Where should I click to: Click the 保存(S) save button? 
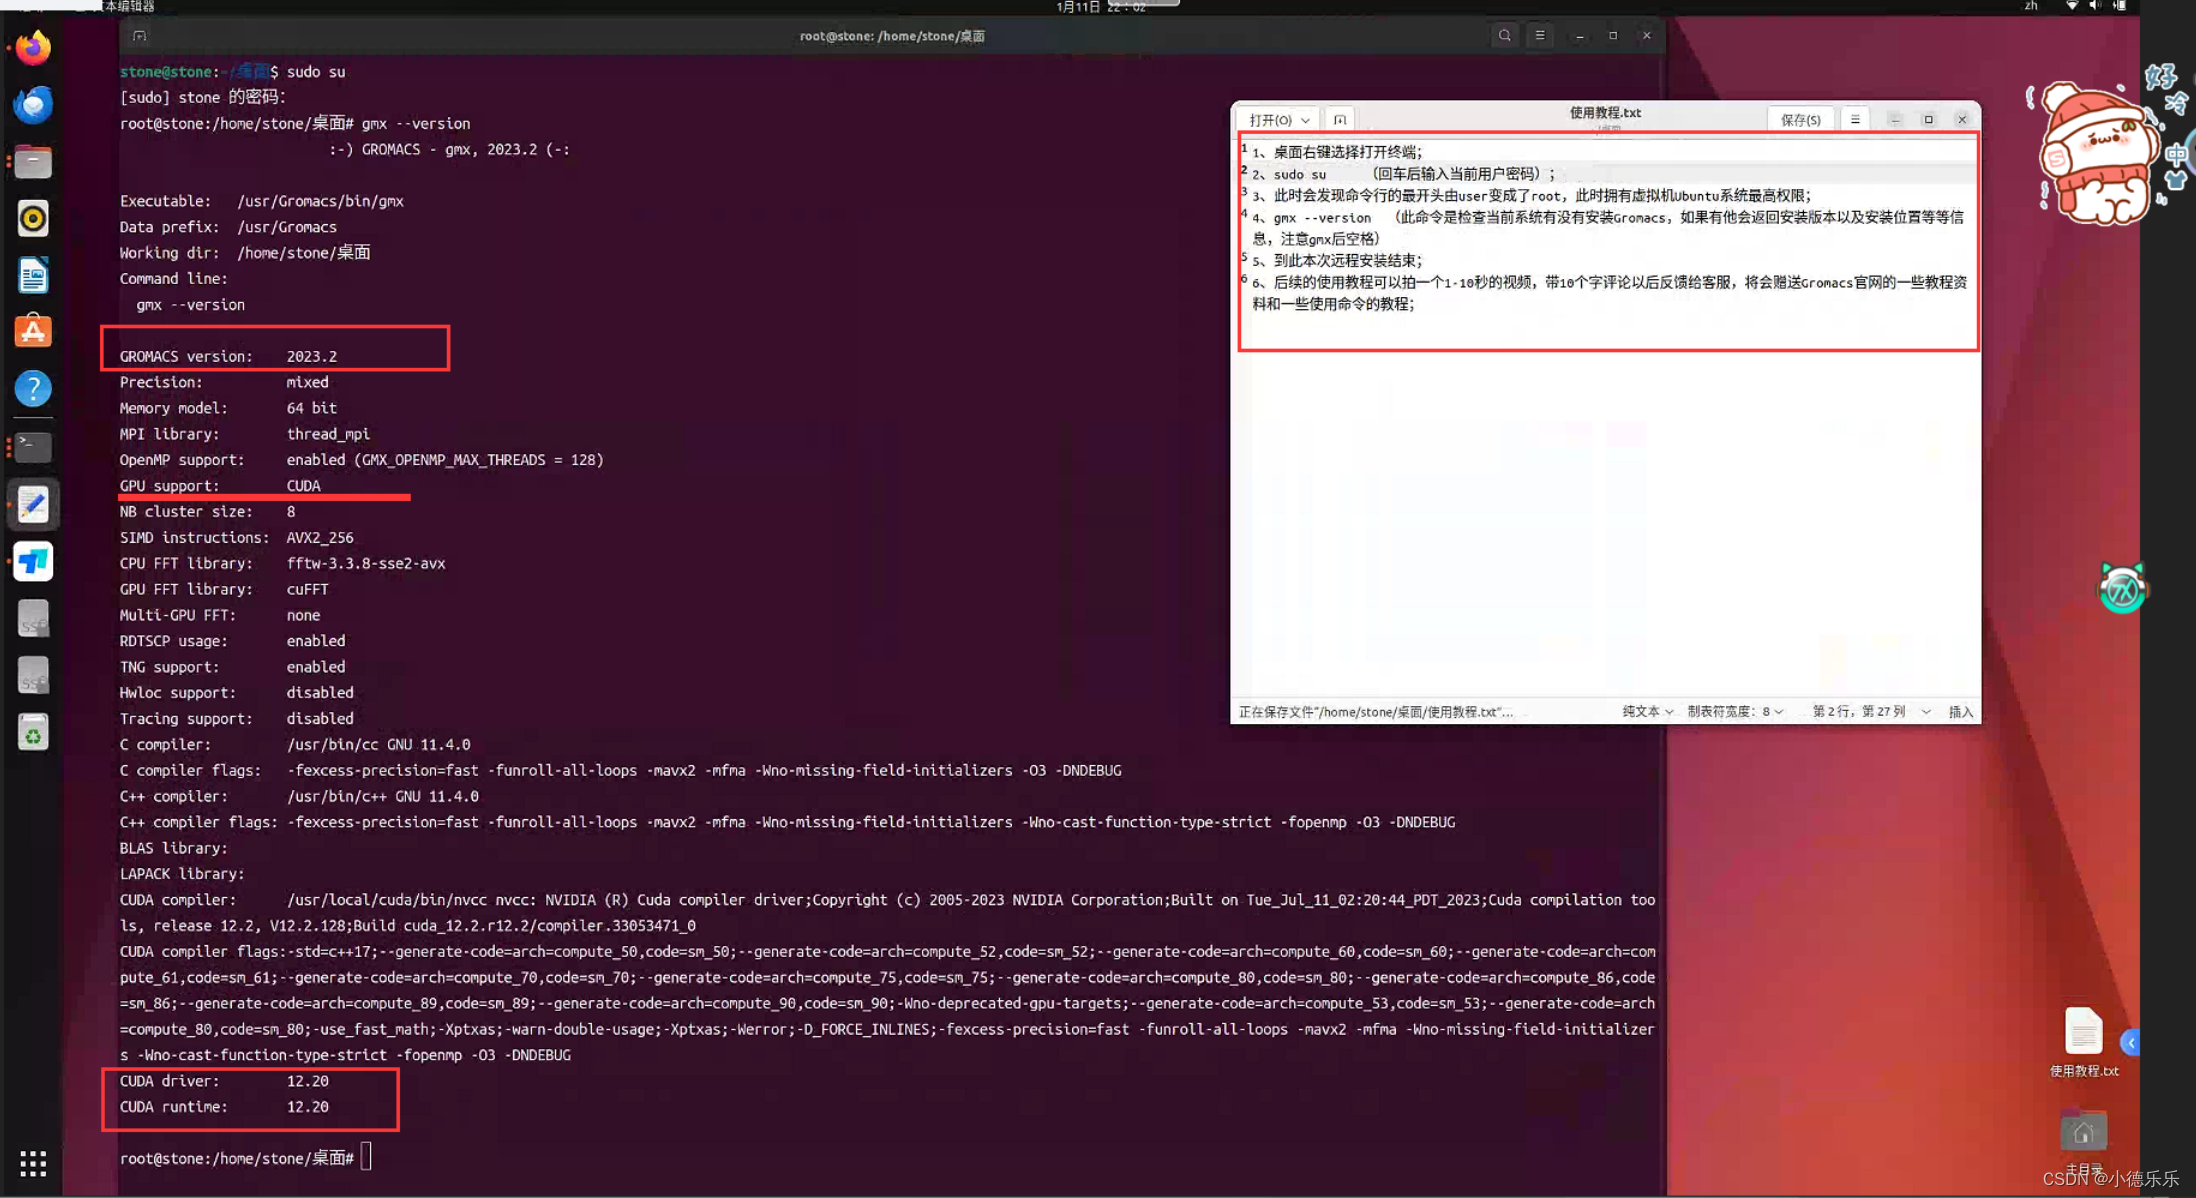point(1800,119)
